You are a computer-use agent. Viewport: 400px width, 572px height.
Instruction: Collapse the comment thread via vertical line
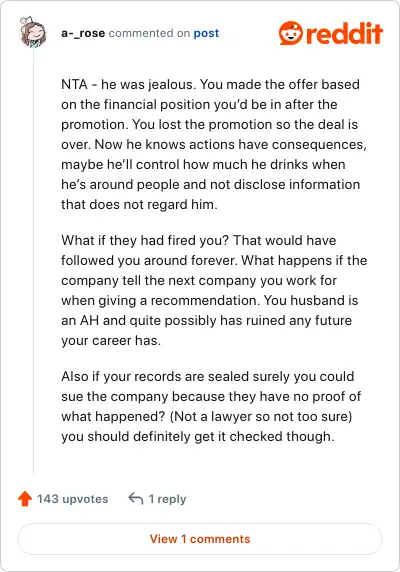tap(34, 263)
